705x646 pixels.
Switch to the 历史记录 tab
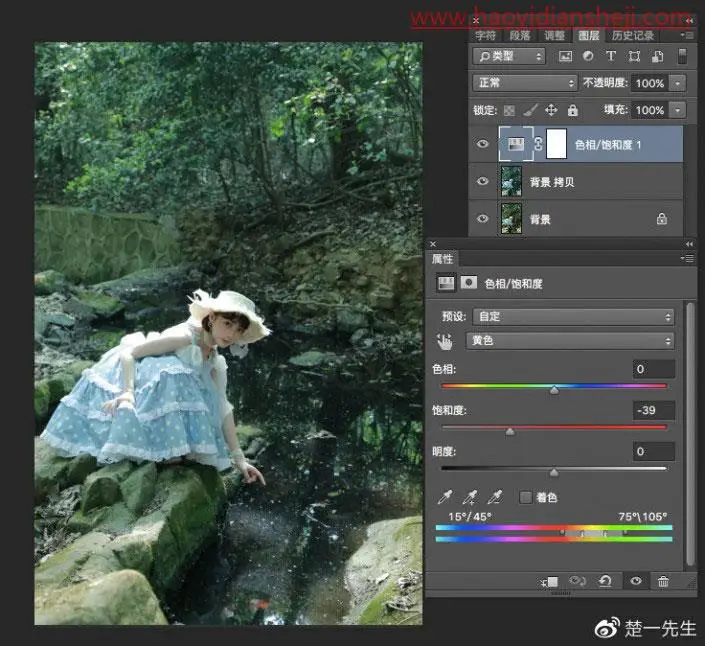pos(633,36)
